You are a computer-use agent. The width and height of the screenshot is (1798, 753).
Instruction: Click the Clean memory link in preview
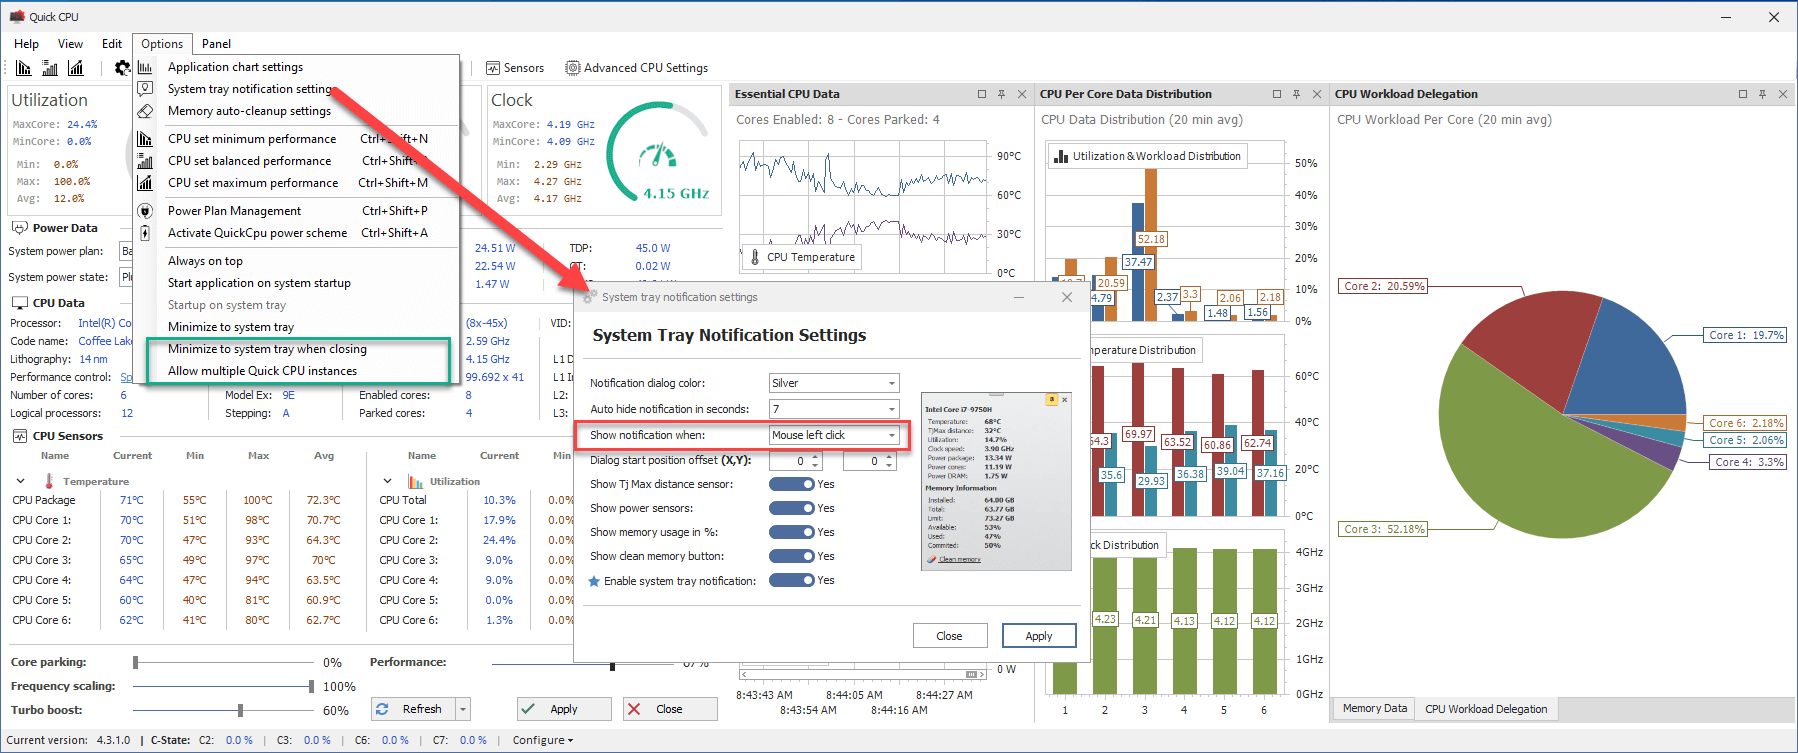959,559
